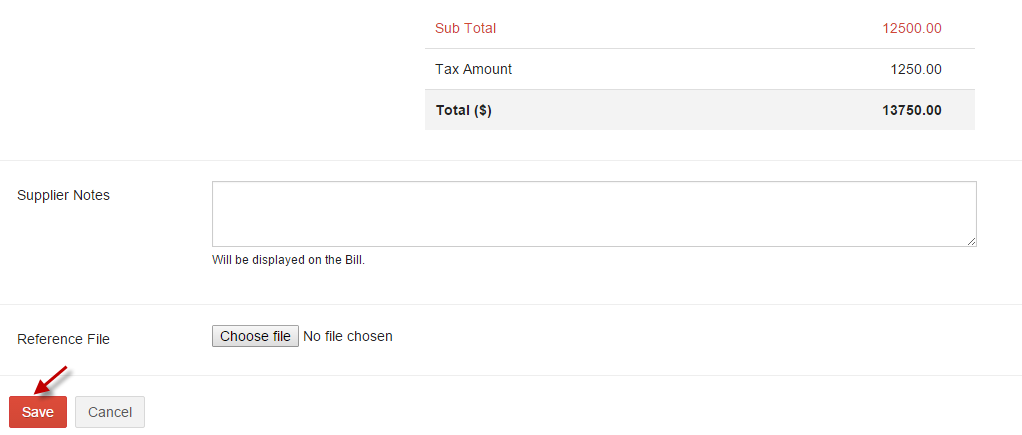Click the red arrow pointing to Save
Viewport: 1022px width, 435px height.
click(x=51, y=381)
